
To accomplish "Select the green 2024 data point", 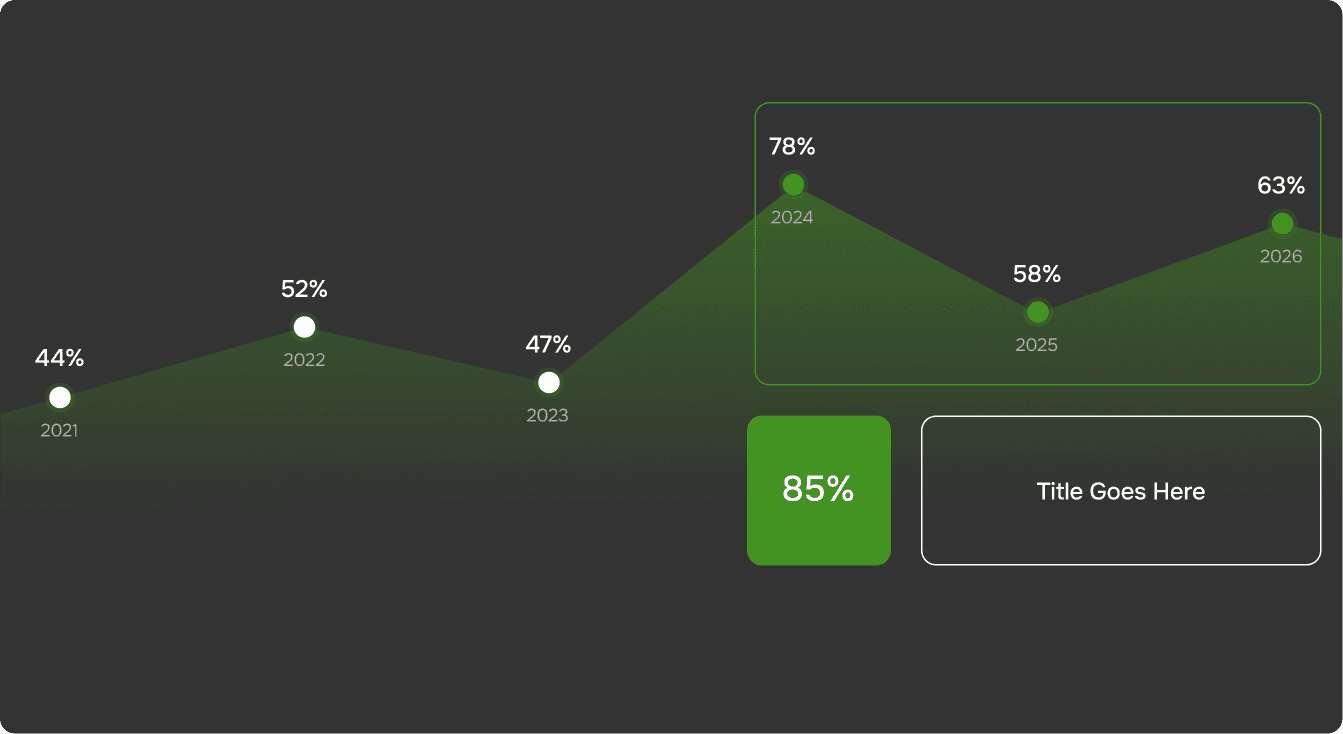I will 793,184.
